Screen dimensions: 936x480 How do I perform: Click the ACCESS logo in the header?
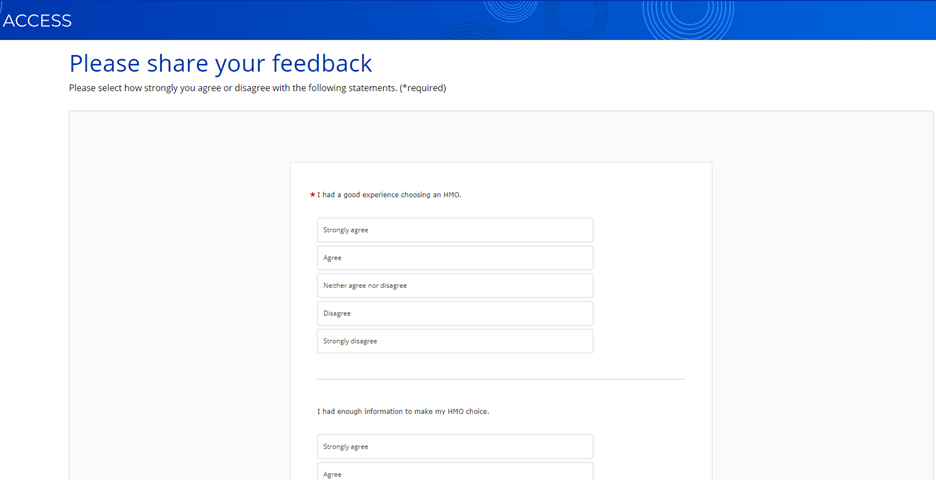(x=37, y=20)
